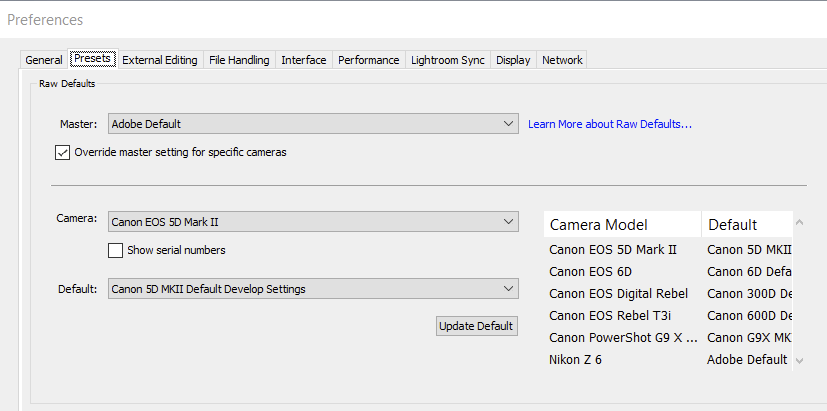Sort by Camera Model column header
This screenshot has height=411, width=827.
(x=622, y=225)
